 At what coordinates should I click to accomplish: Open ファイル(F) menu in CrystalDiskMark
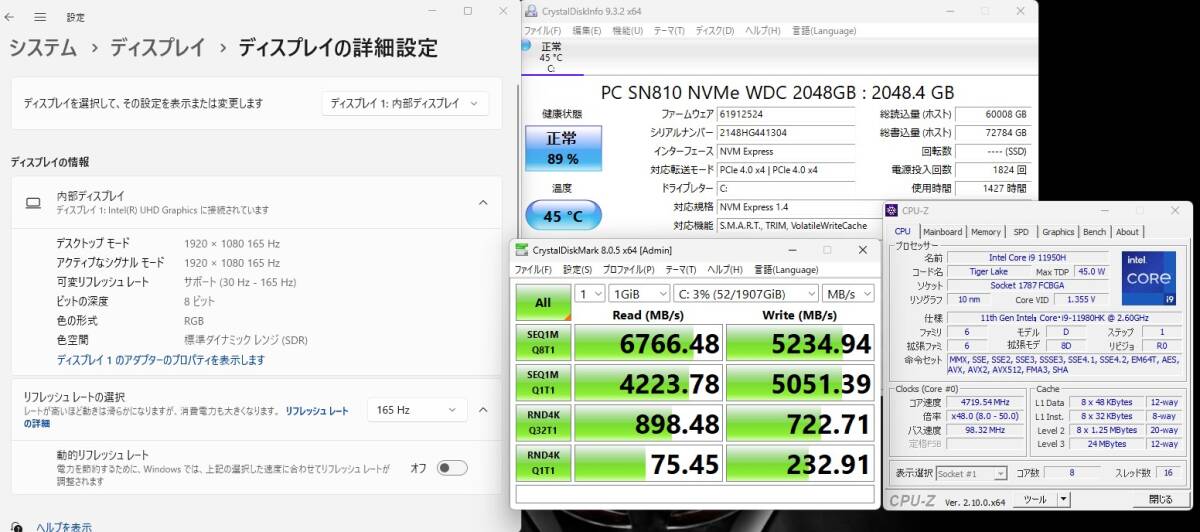coord(535,270)
